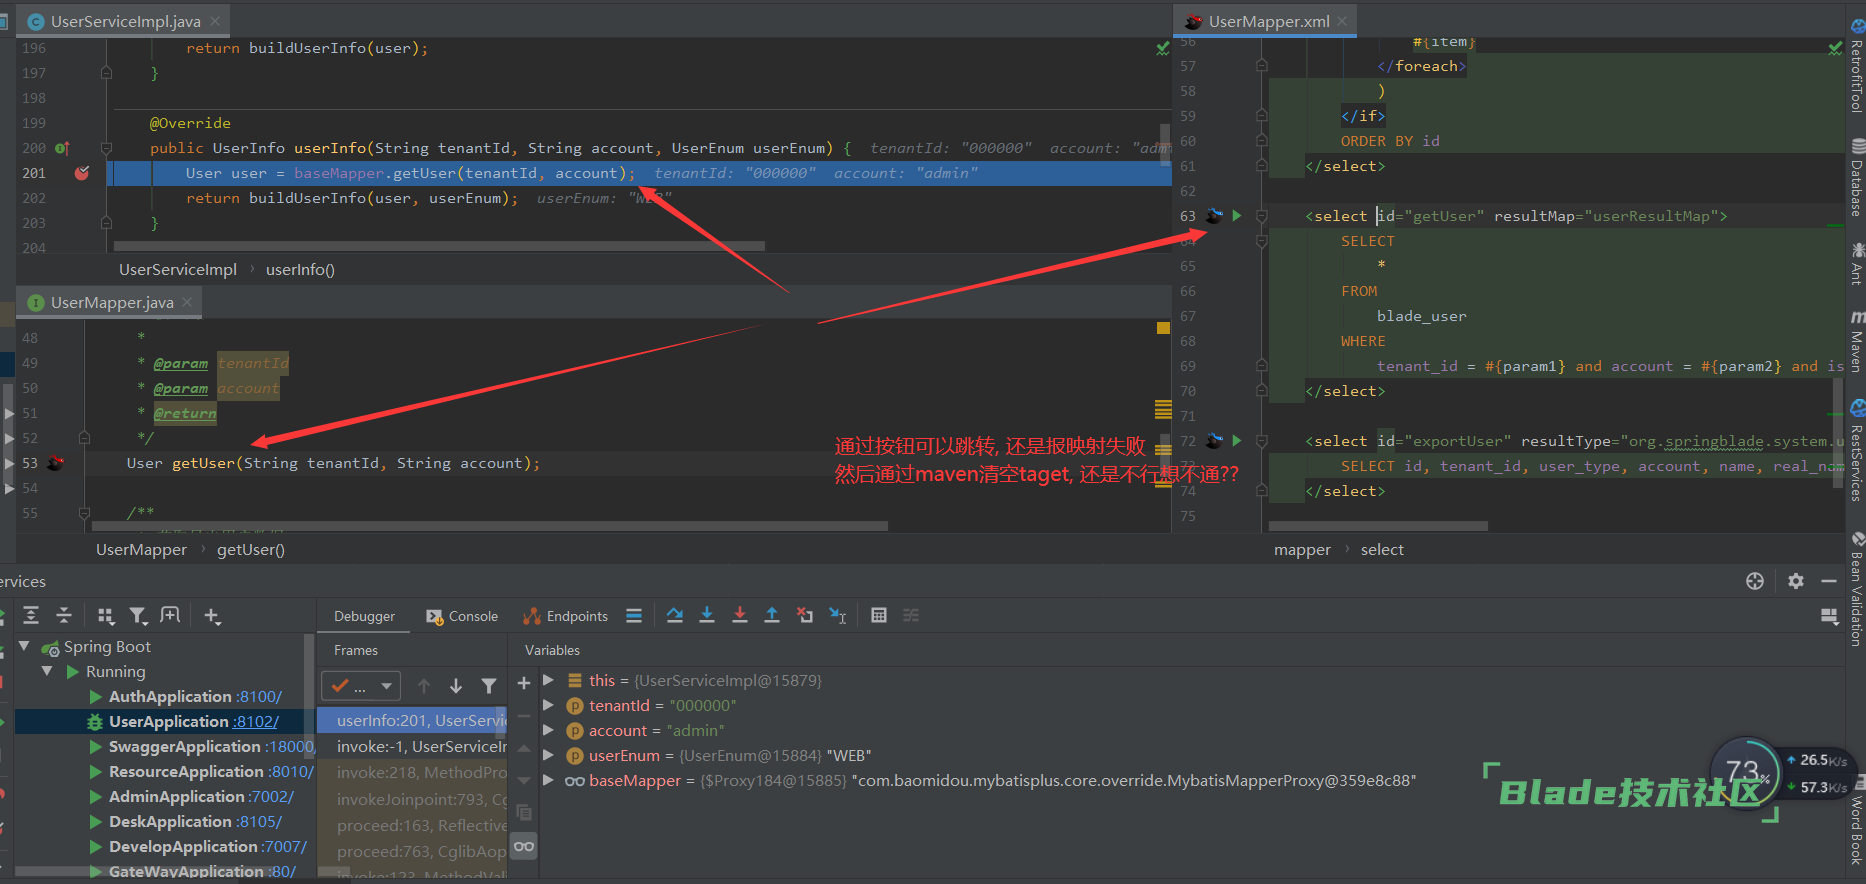Click the MyBatis bird icon at line 72
Viewport: 1866px width, 884px height.
(1214, 440)
